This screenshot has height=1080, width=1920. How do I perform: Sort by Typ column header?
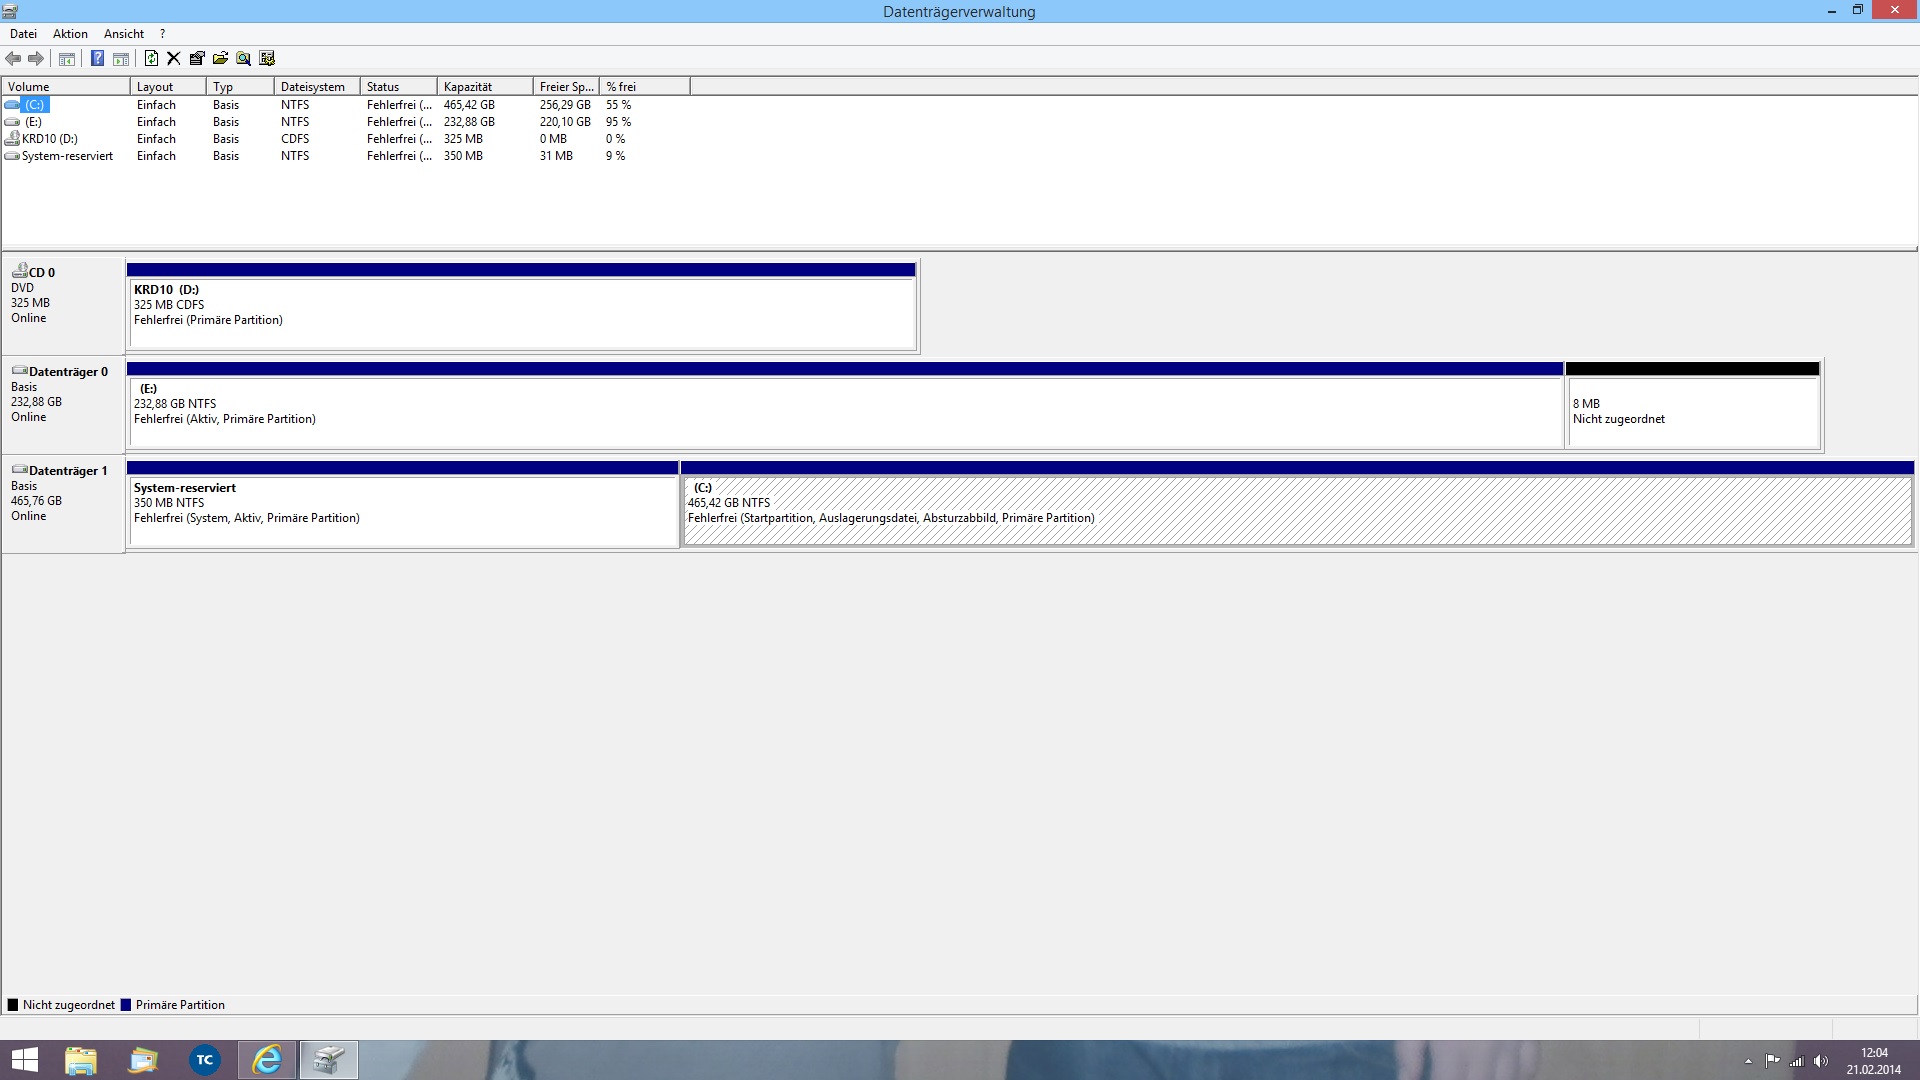240,87
